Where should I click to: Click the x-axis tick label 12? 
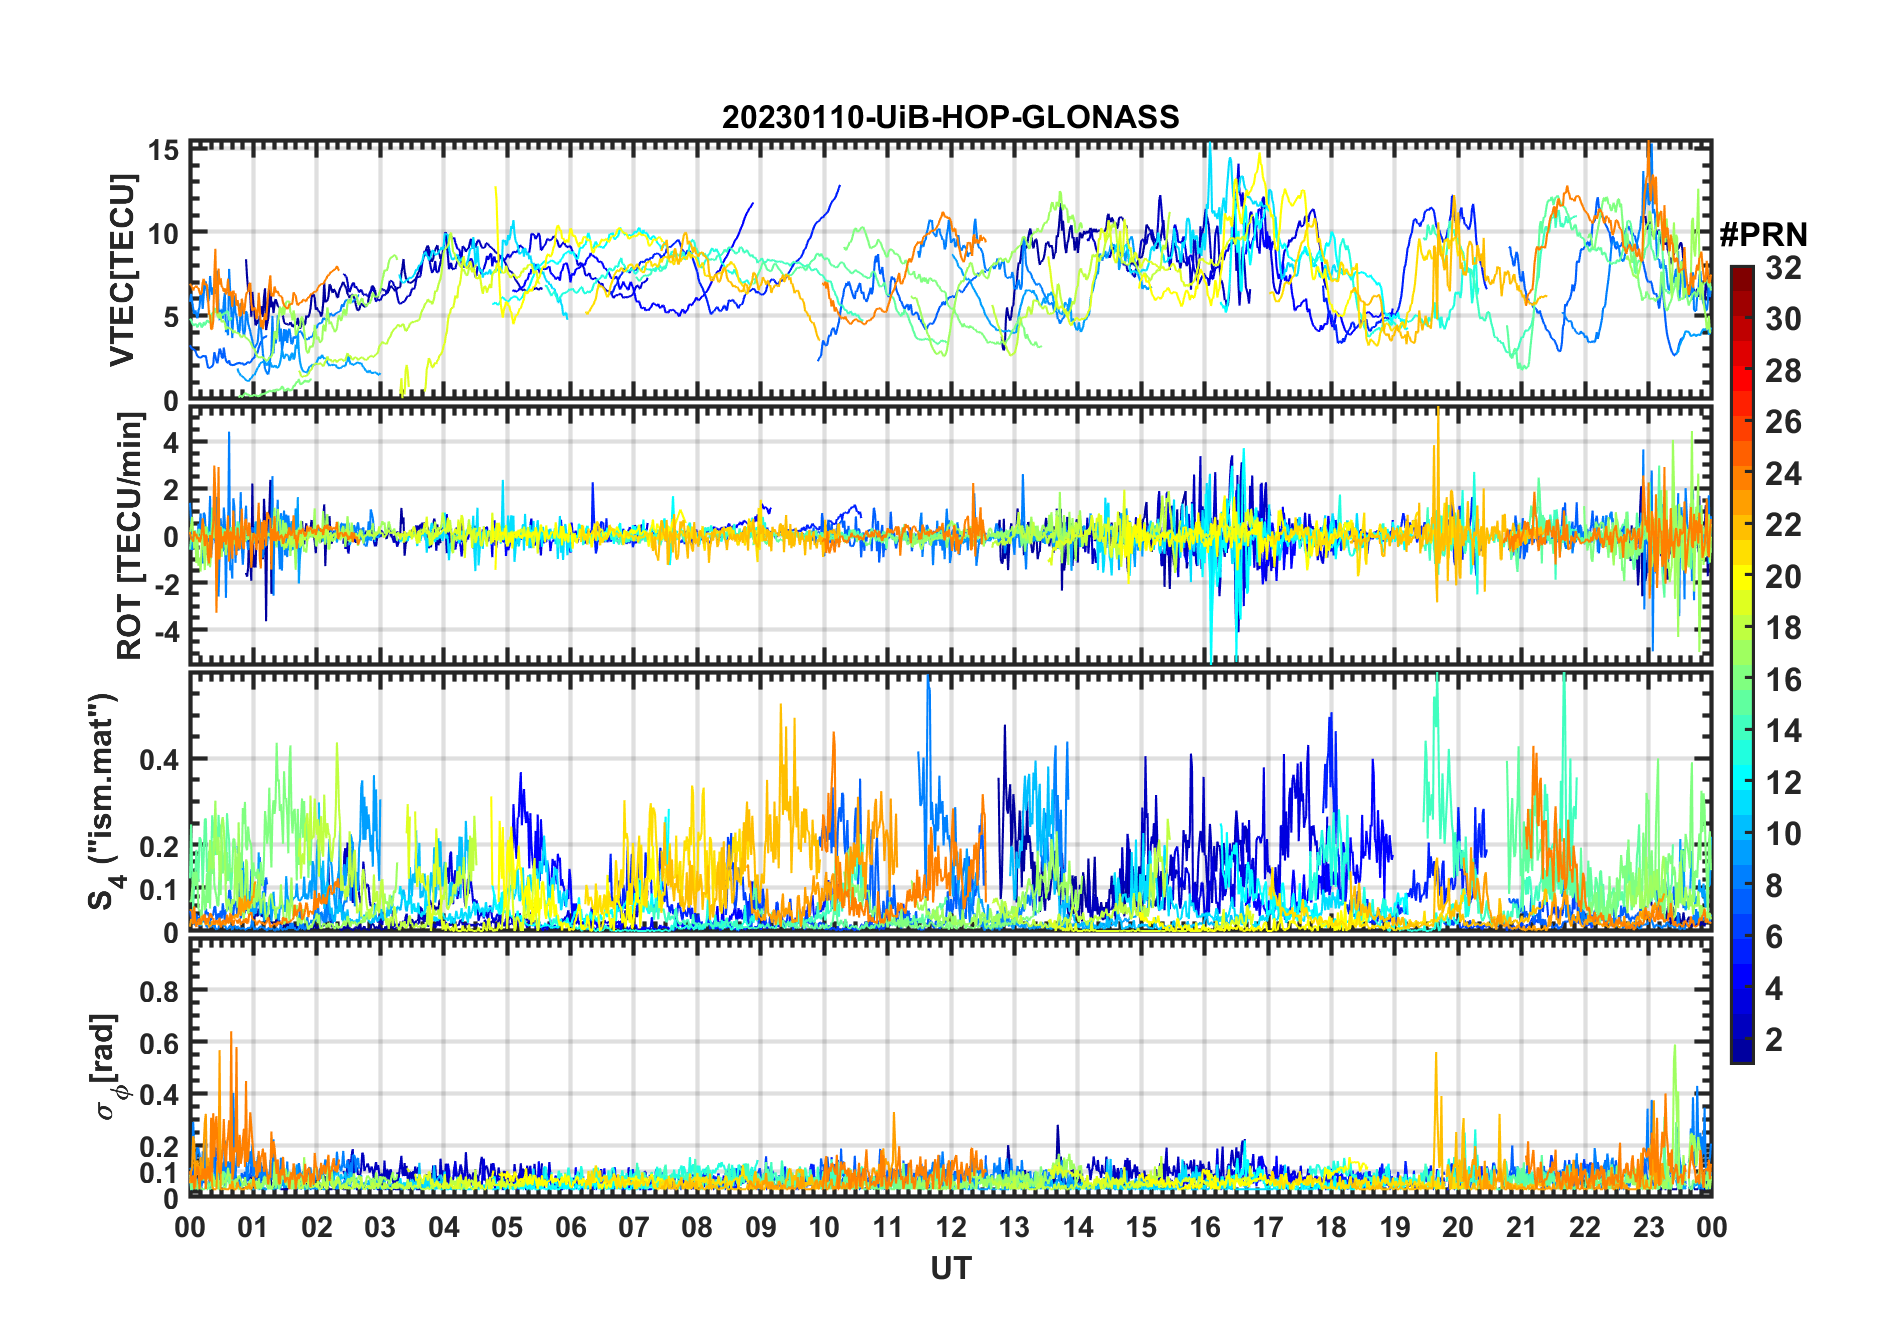point(951,1227)
